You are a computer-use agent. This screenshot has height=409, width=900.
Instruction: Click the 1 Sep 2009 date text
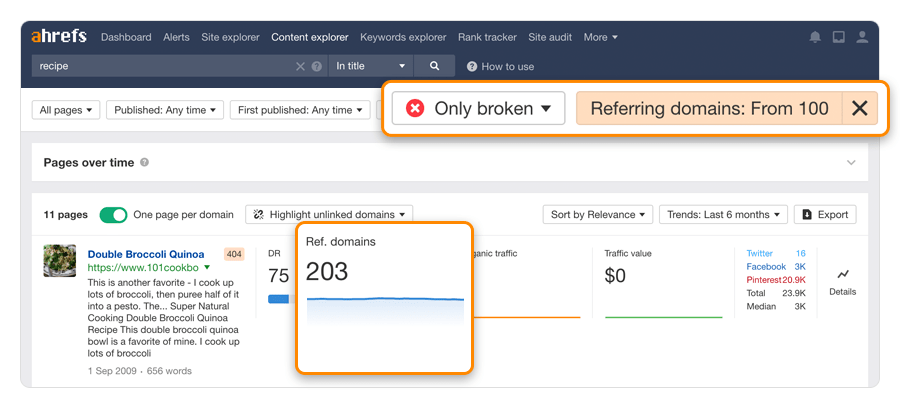(112, 371)
